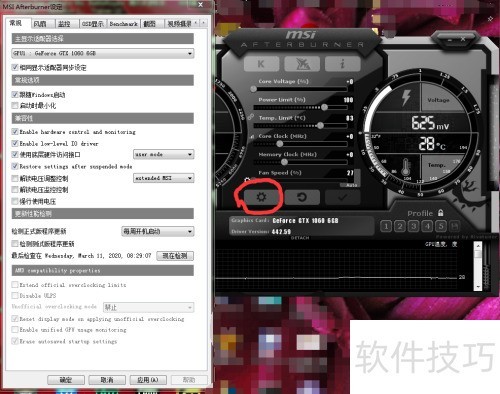Image resolution: width=500 pixels, height=394 pixels.
Task: Expand the user mode dropdown
Action: (x=164, y=154)
